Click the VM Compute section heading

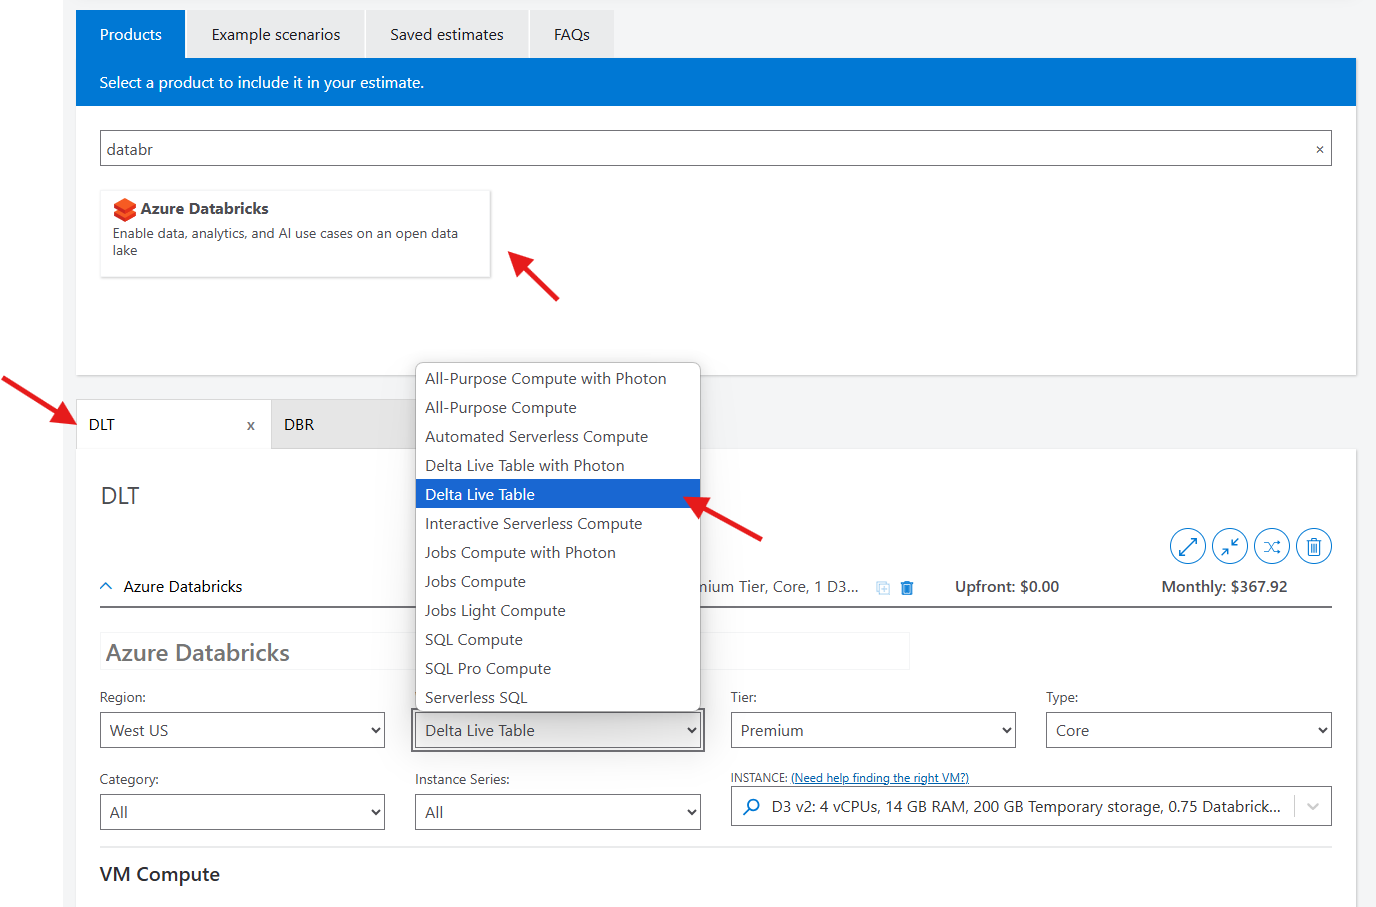point(160,874)
